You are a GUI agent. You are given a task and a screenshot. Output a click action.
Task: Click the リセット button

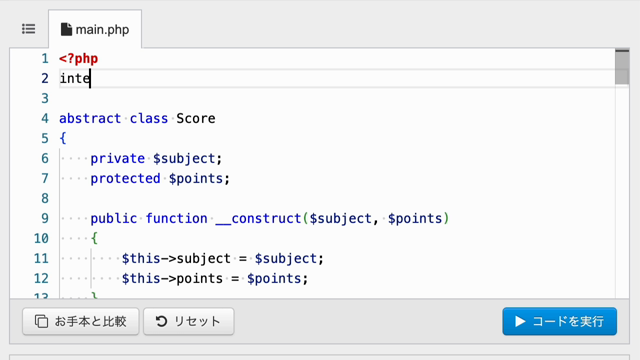189,321
